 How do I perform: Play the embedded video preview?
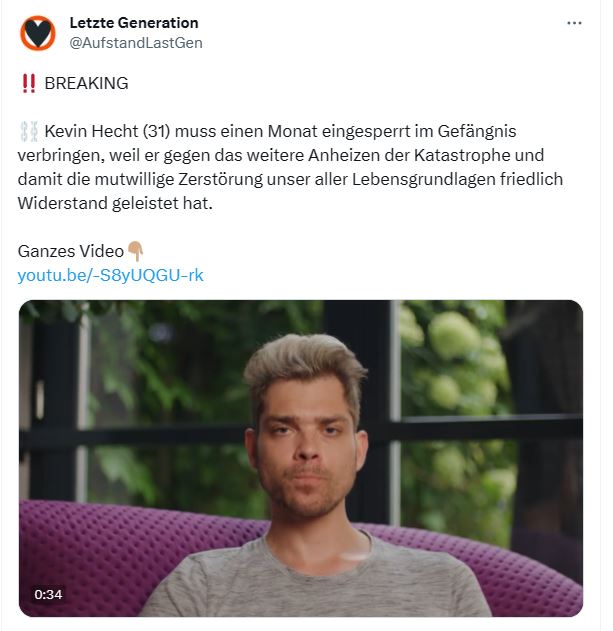pyautogui.click(x=301, y=458)
